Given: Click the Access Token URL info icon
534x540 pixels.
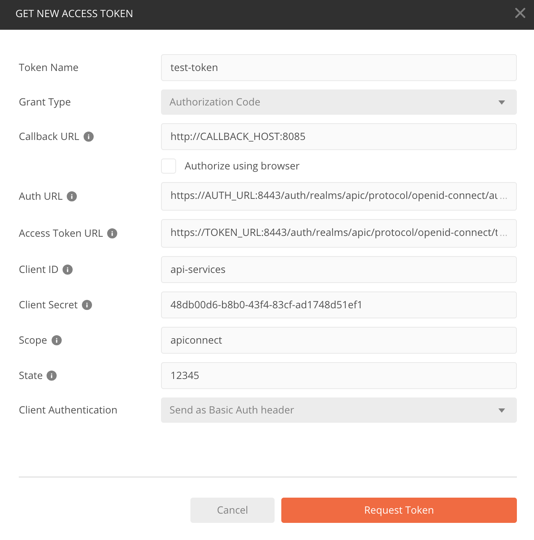Looking at the screenshot, I should [112, 233].
